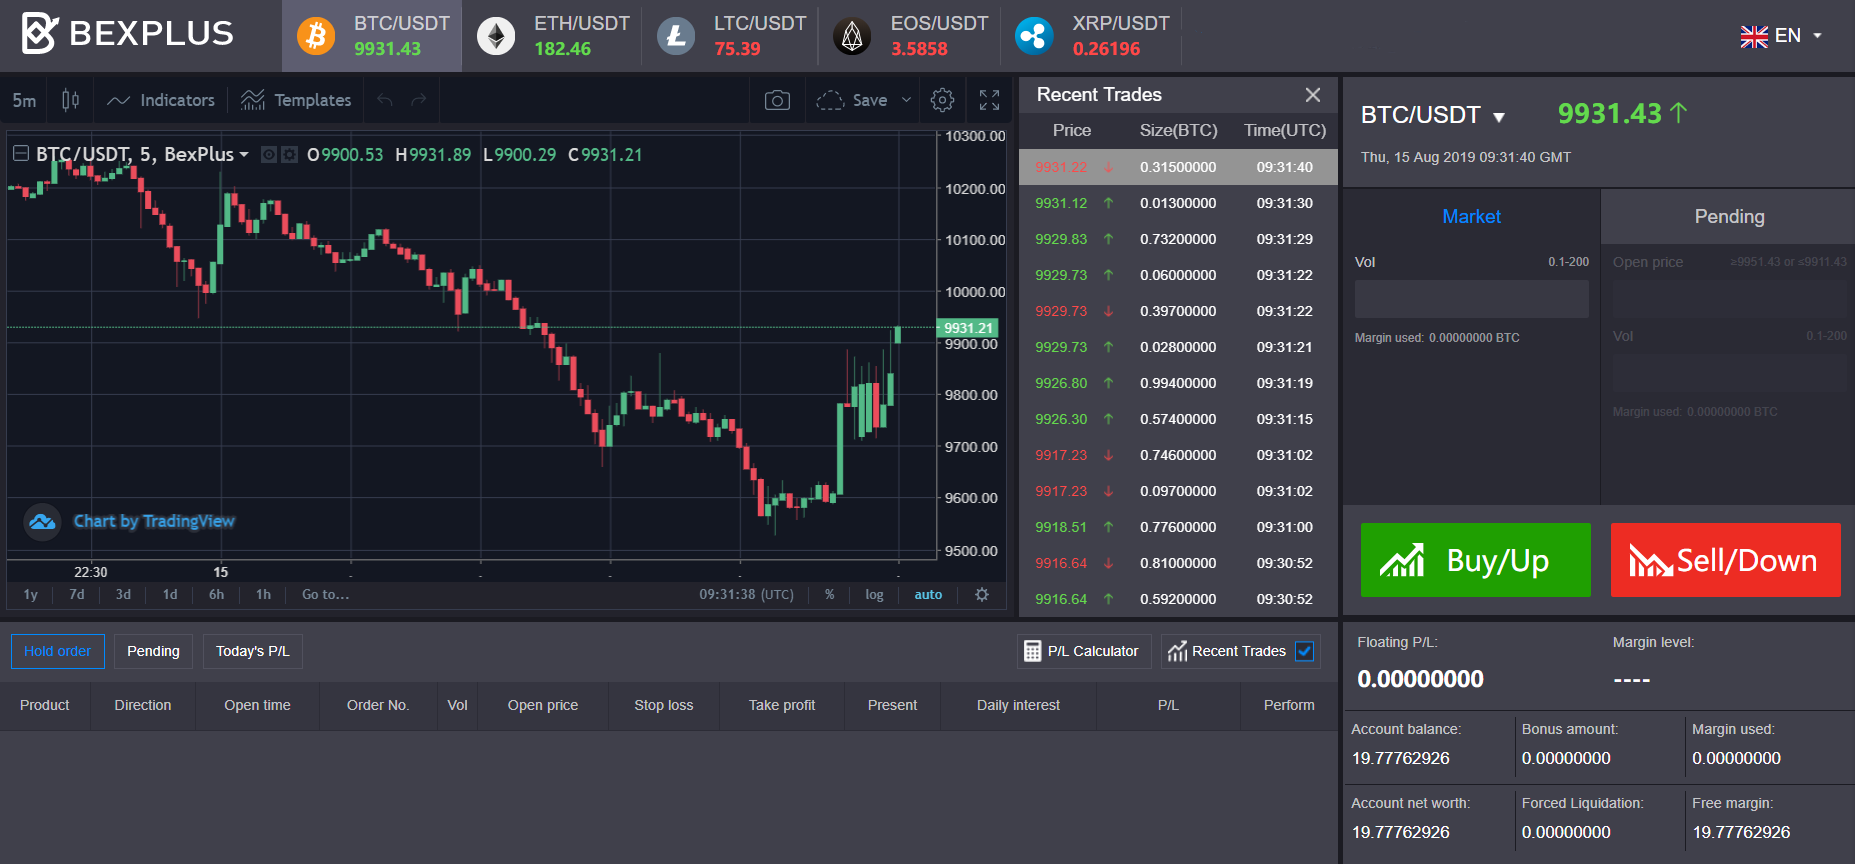This screenshot has height=864, width=1855.
Task: Toggle percent scale on chart
Action: pos(830,594)
